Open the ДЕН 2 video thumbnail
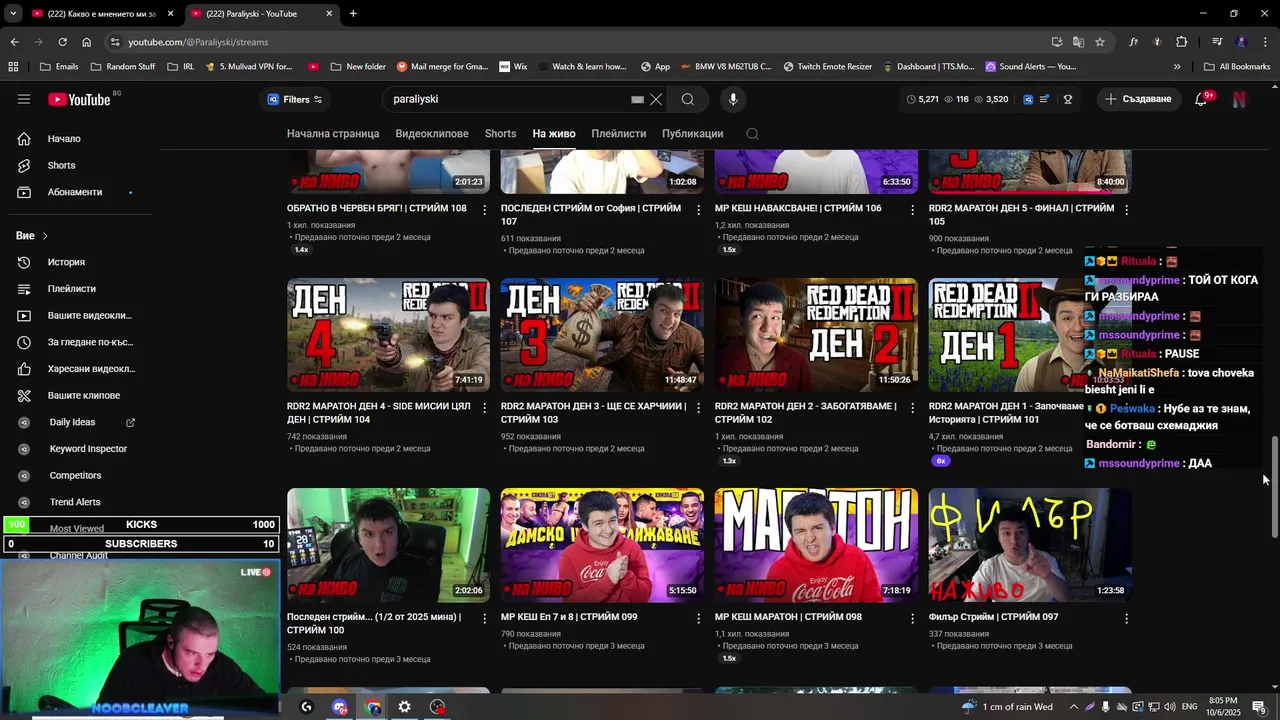The image size is (1280, 720). coord(816,335)
